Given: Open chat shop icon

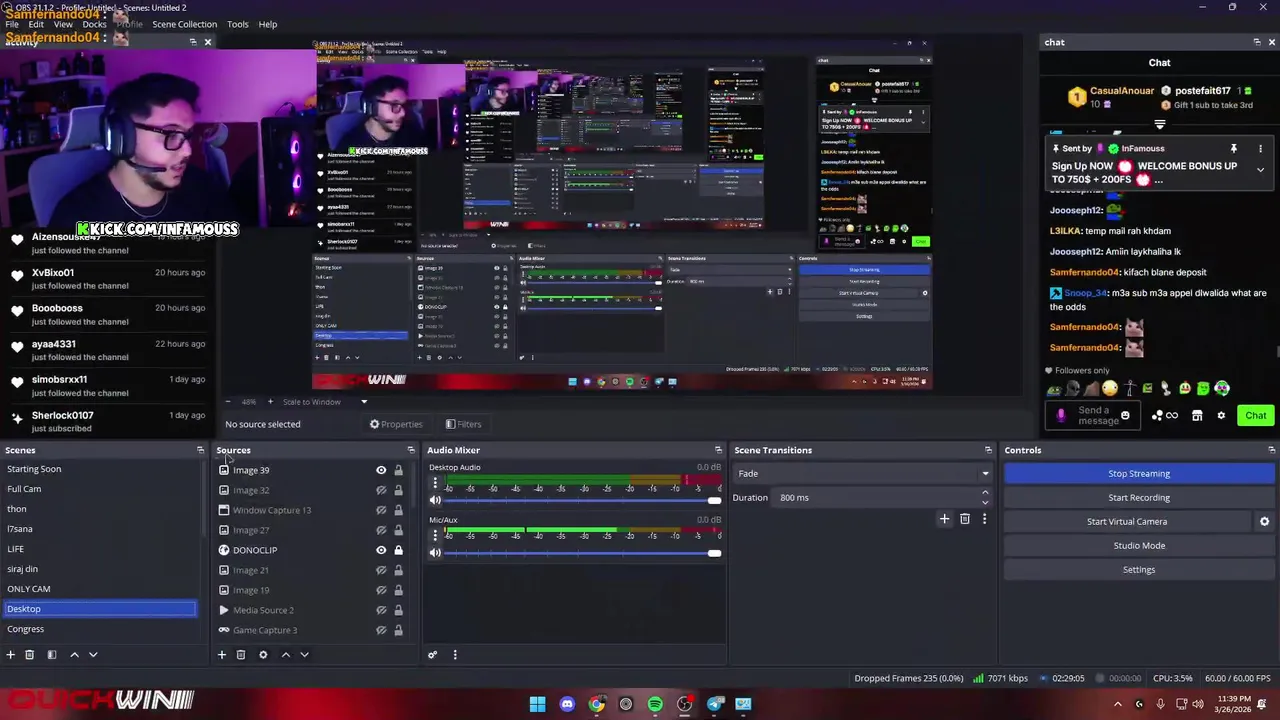Looking at the screenshot, I should (1197, 415).
